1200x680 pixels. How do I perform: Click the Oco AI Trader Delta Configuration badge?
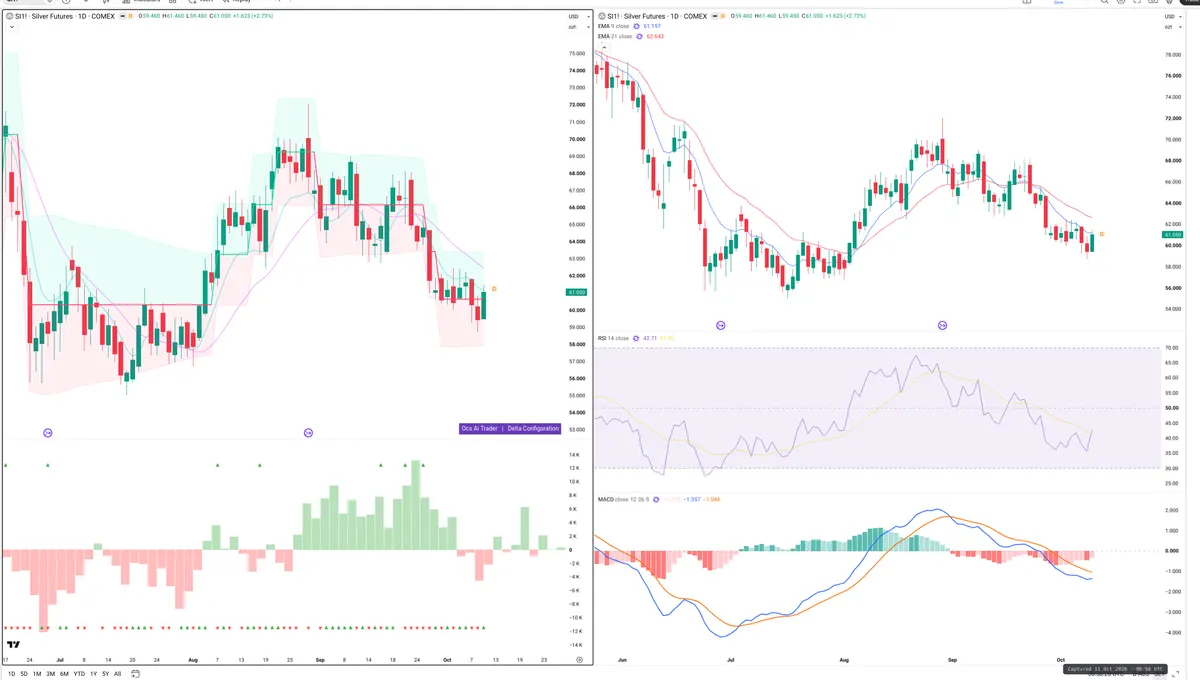pyautogui.click(x=509, y=428)
